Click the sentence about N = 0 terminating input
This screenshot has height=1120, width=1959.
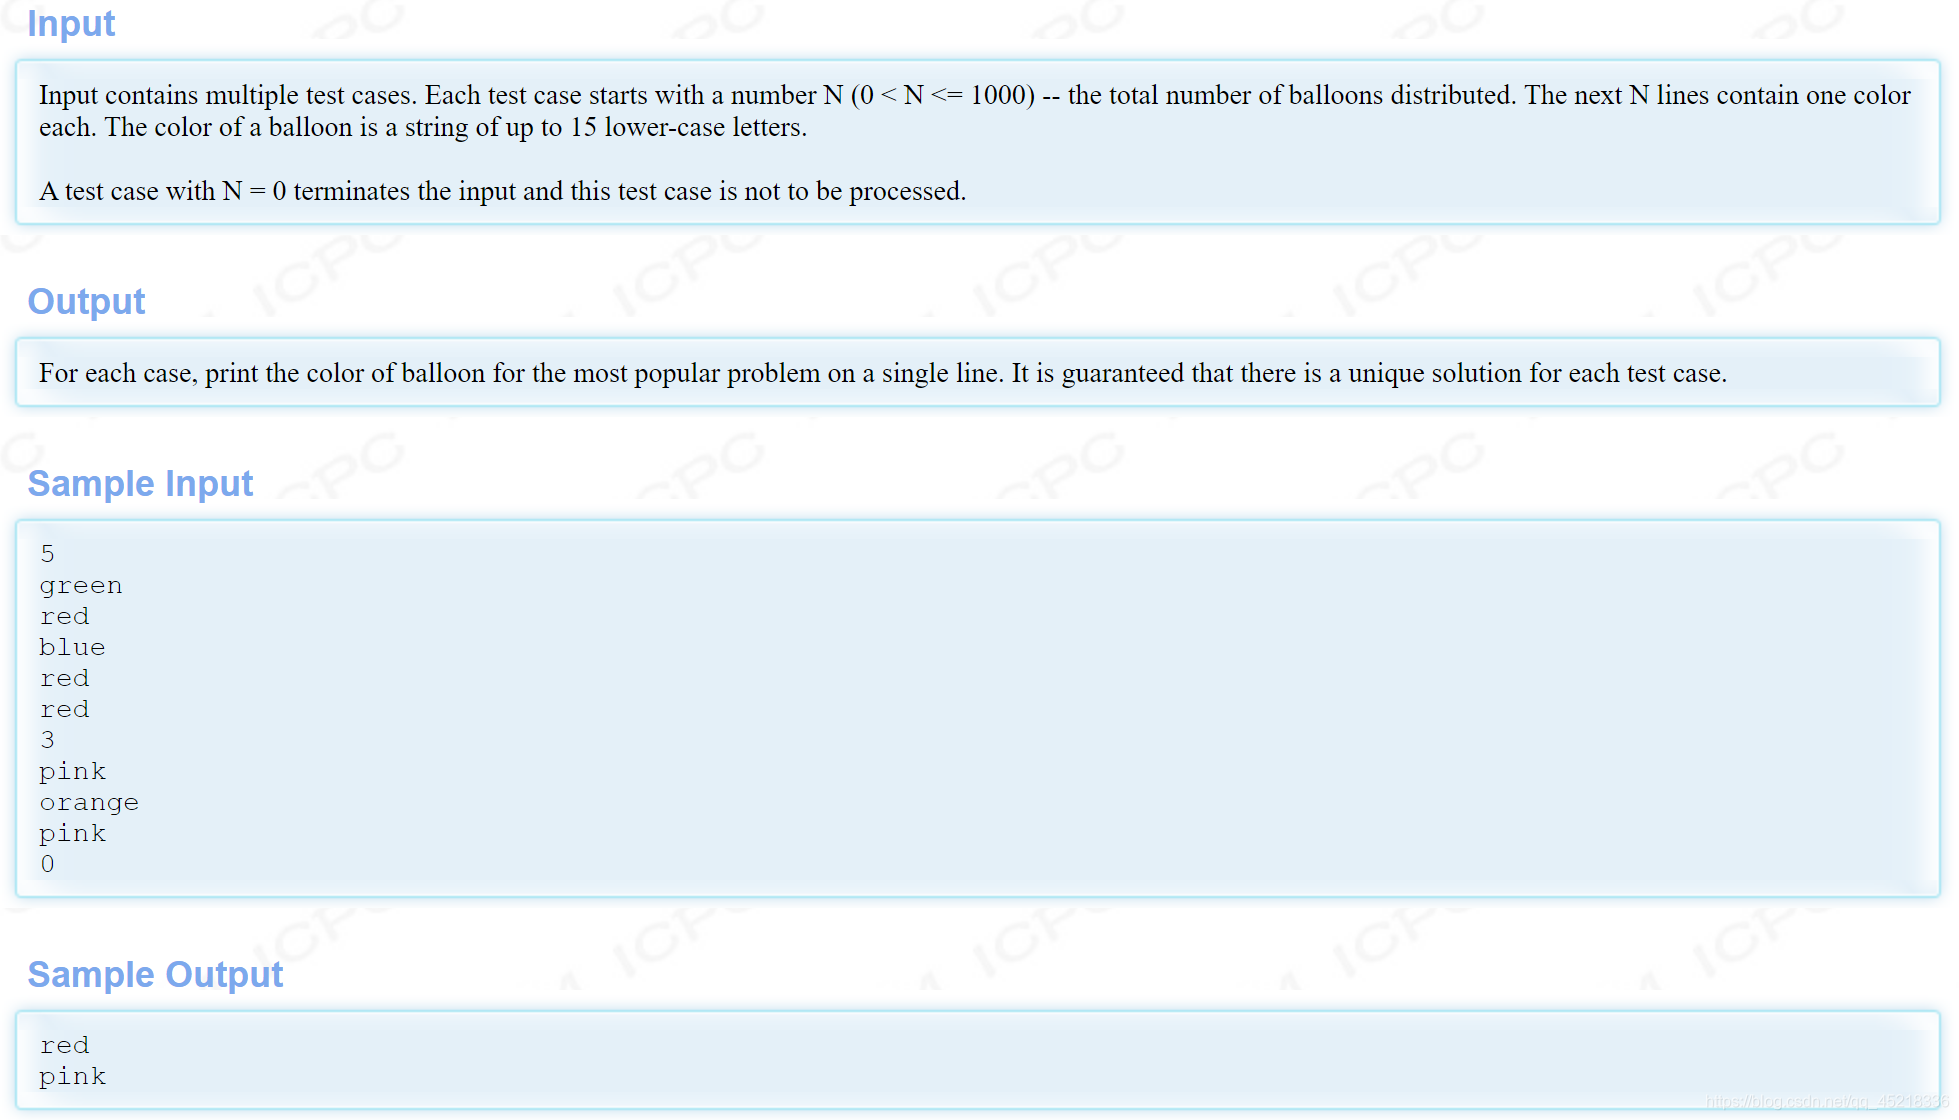502,191
